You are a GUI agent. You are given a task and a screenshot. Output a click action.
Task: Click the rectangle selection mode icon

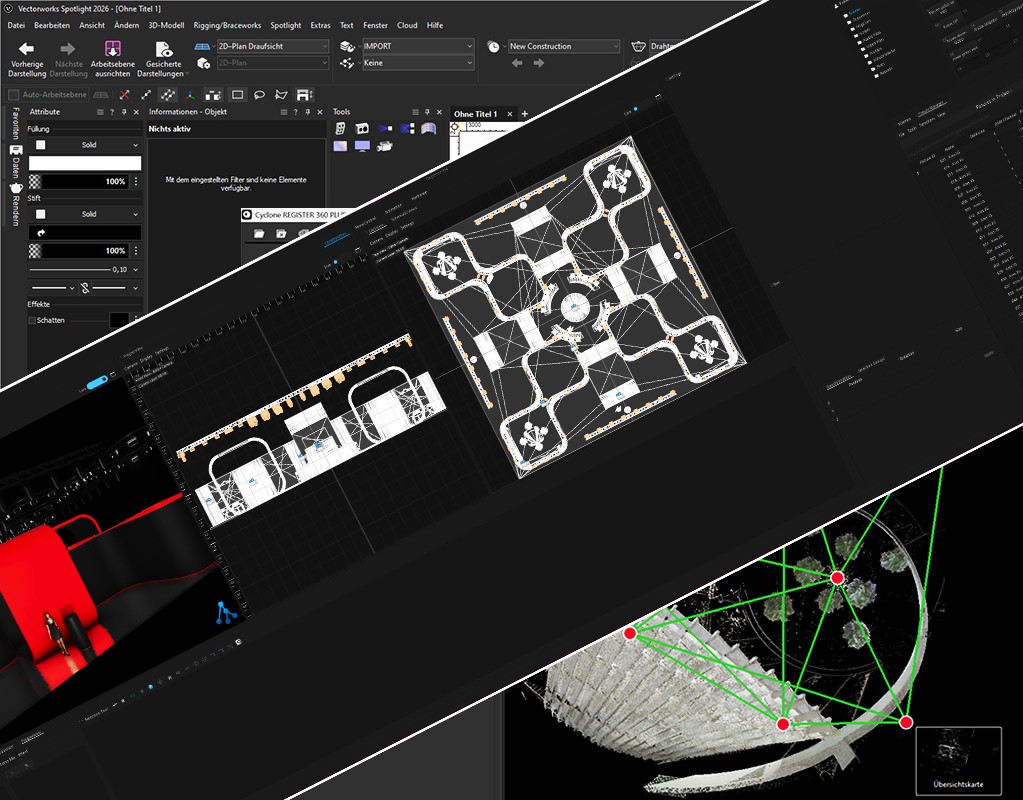(237, 95)
